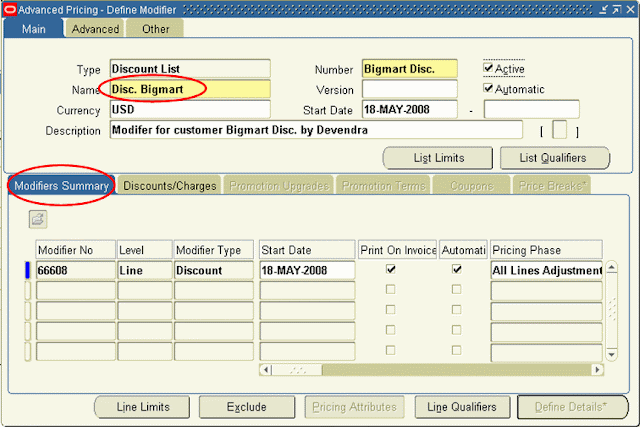The width and height of the screenshot is (640, 427).
Task: Click the vertical scrollbar track
Action: point(611,311)
